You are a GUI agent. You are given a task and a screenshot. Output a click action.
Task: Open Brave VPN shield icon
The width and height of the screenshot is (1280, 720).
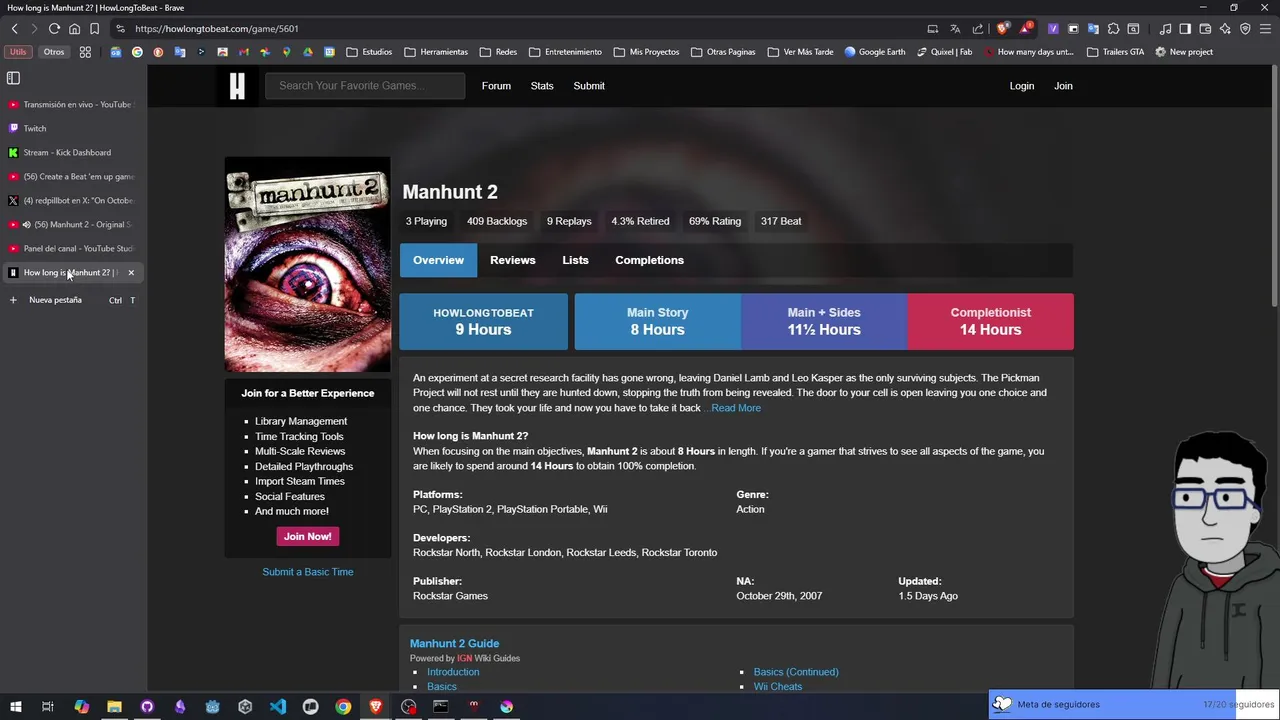click(x=1245, y=29)
